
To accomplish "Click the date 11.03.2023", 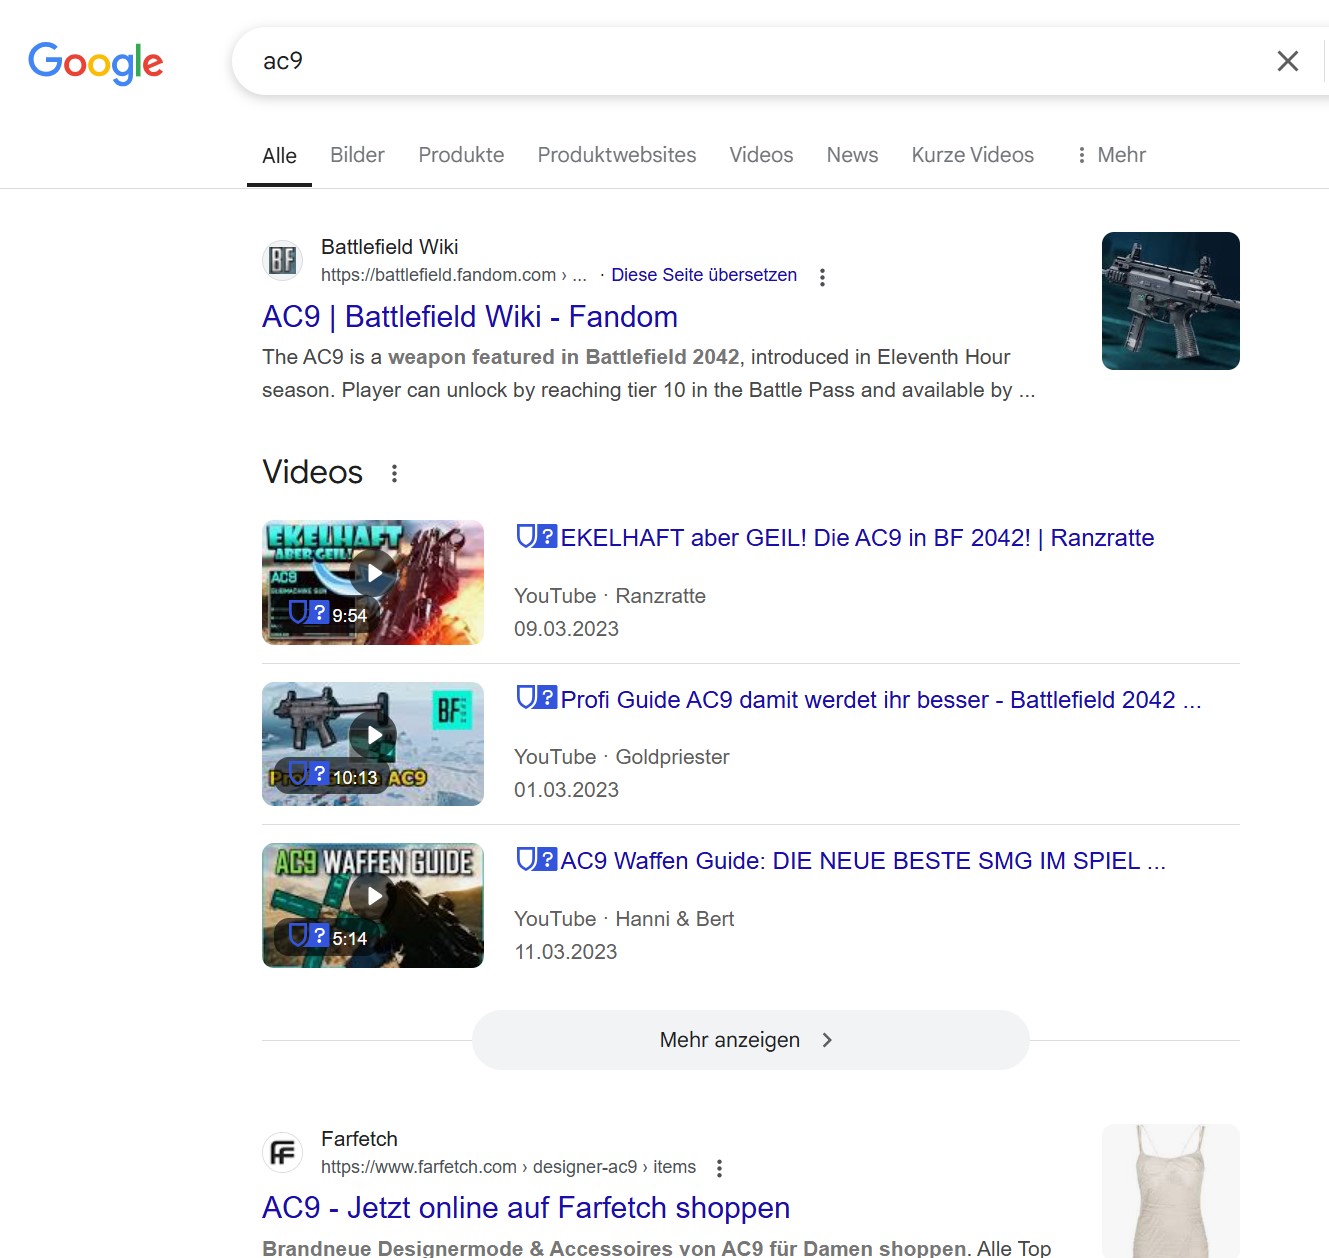I will coord(566,952).
